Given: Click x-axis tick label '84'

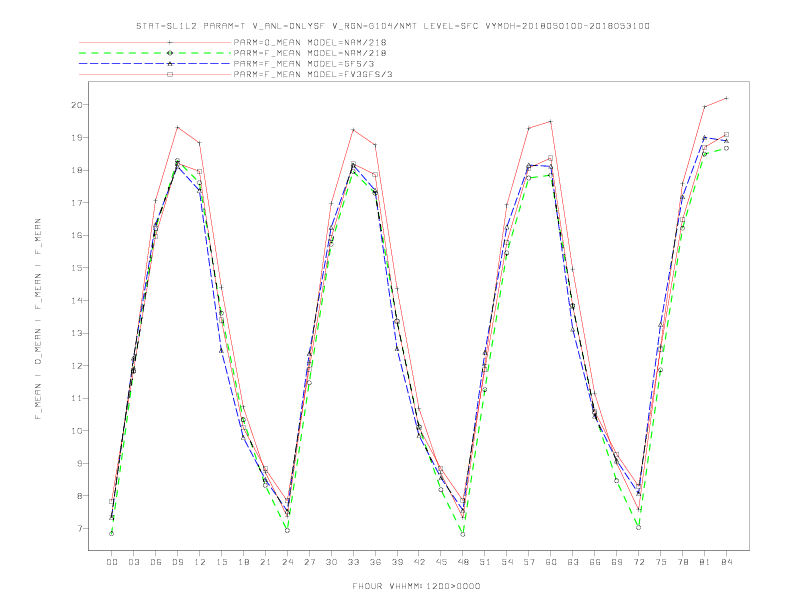Looking at the screenshot, I should [726, 562].
